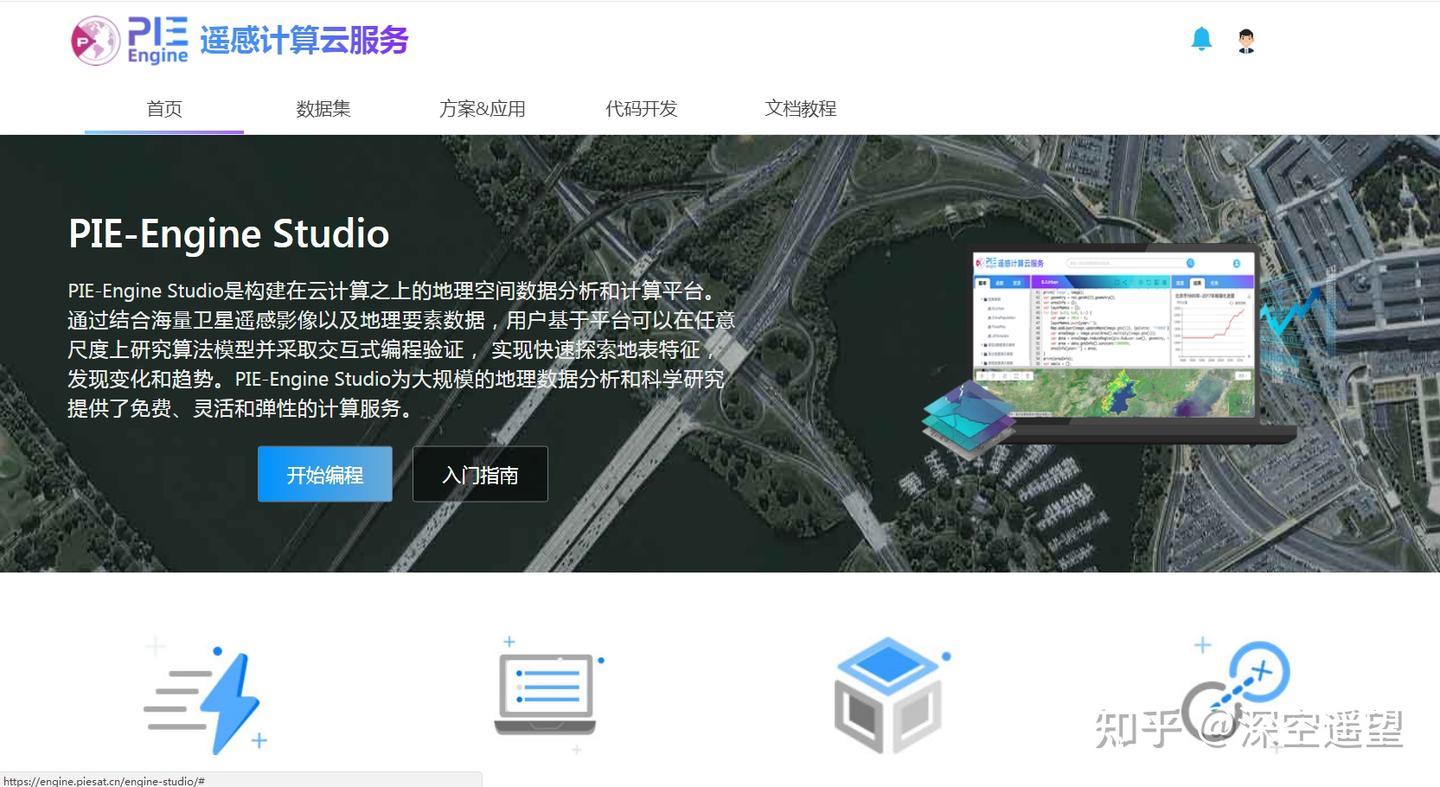
Task: Click the 开始编程 button
Action: click(324, 474)
